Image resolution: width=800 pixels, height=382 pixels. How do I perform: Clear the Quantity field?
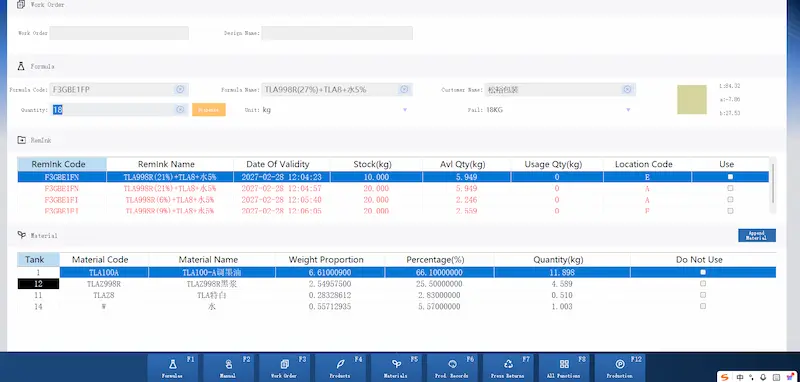(x=180, y=110)
